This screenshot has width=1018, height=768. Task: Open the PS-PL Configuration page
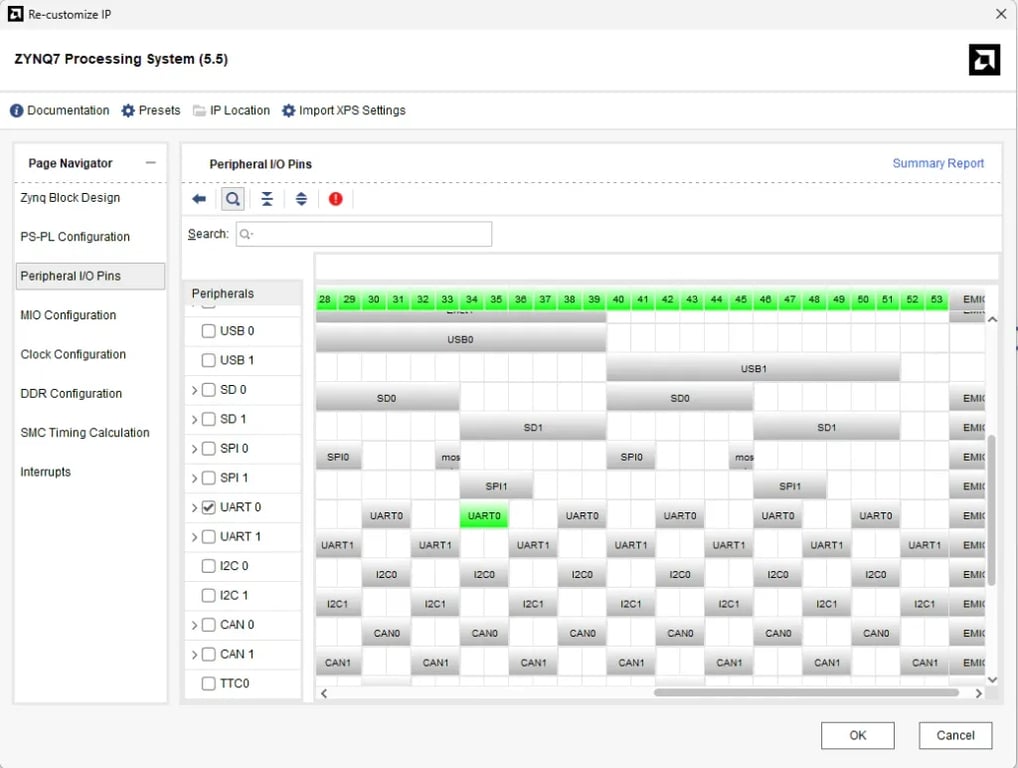[75, 237]
